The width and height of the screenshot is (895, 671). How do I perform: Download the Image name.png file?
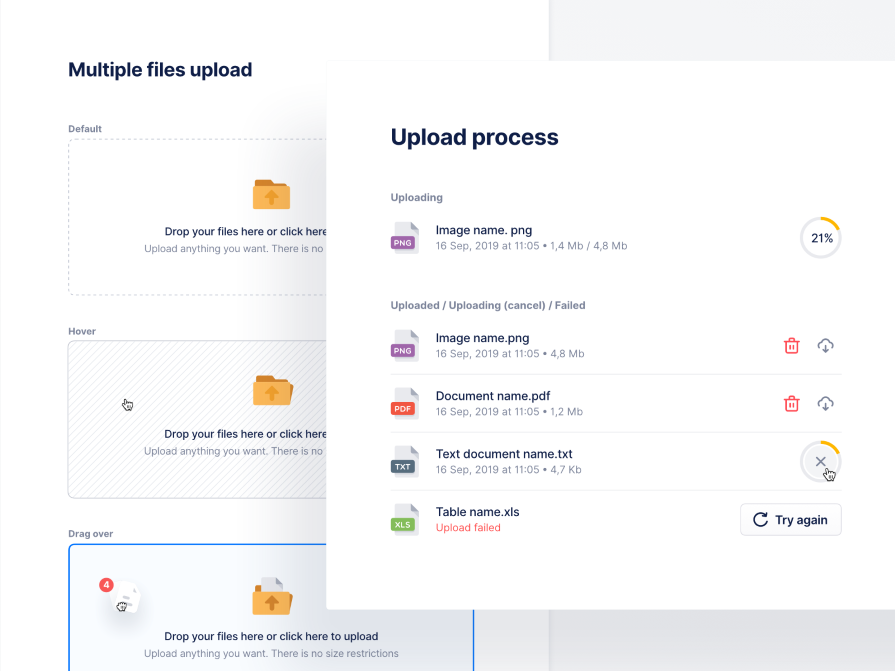(826, 346)
